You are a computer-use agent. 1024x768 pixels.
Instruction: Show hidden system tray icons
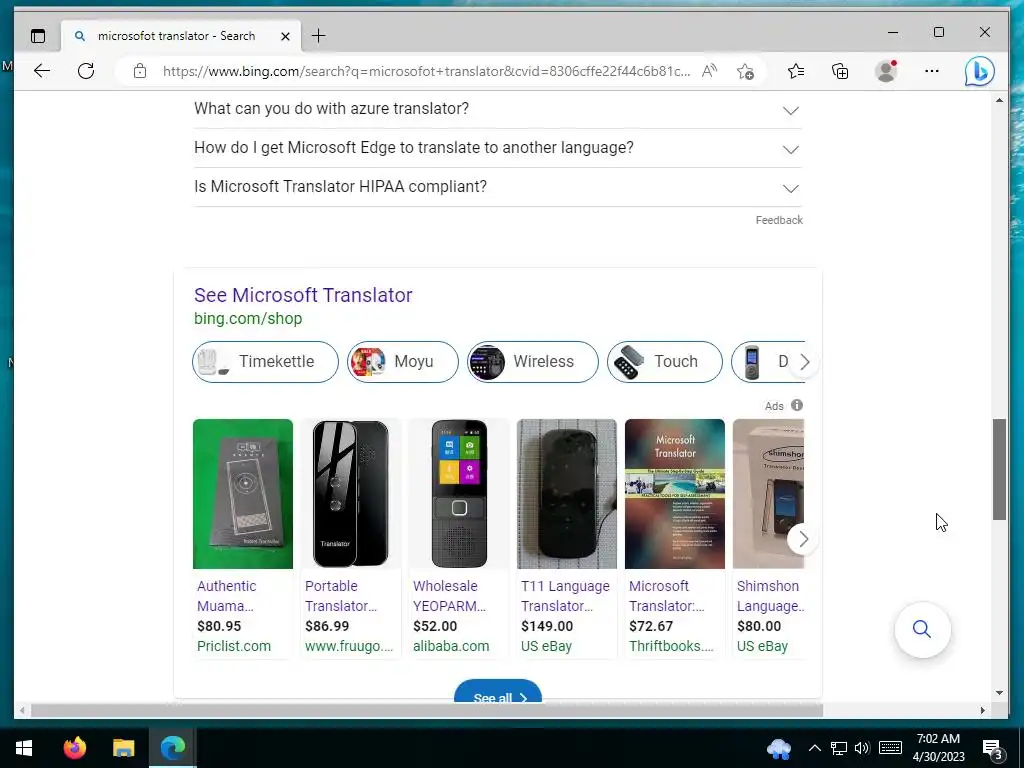814,748
